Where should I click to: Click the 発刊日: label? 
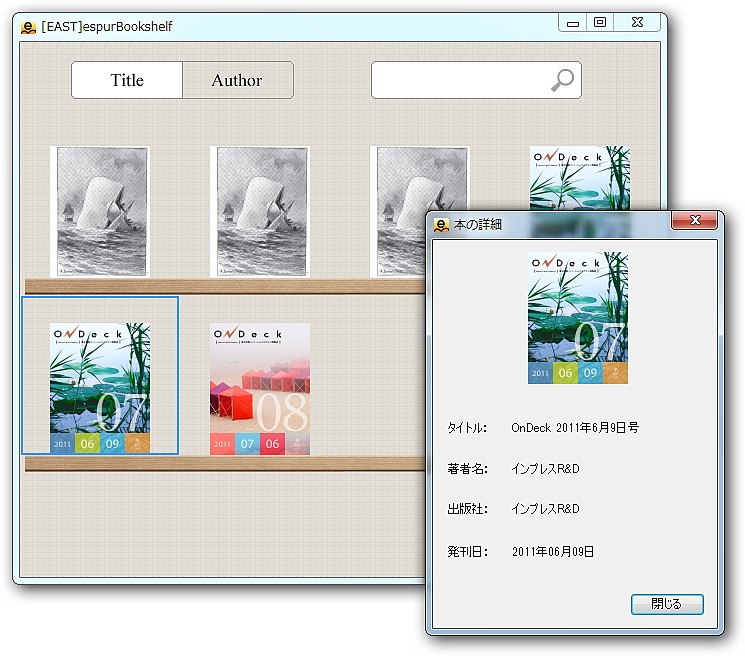tap(468, 551)
